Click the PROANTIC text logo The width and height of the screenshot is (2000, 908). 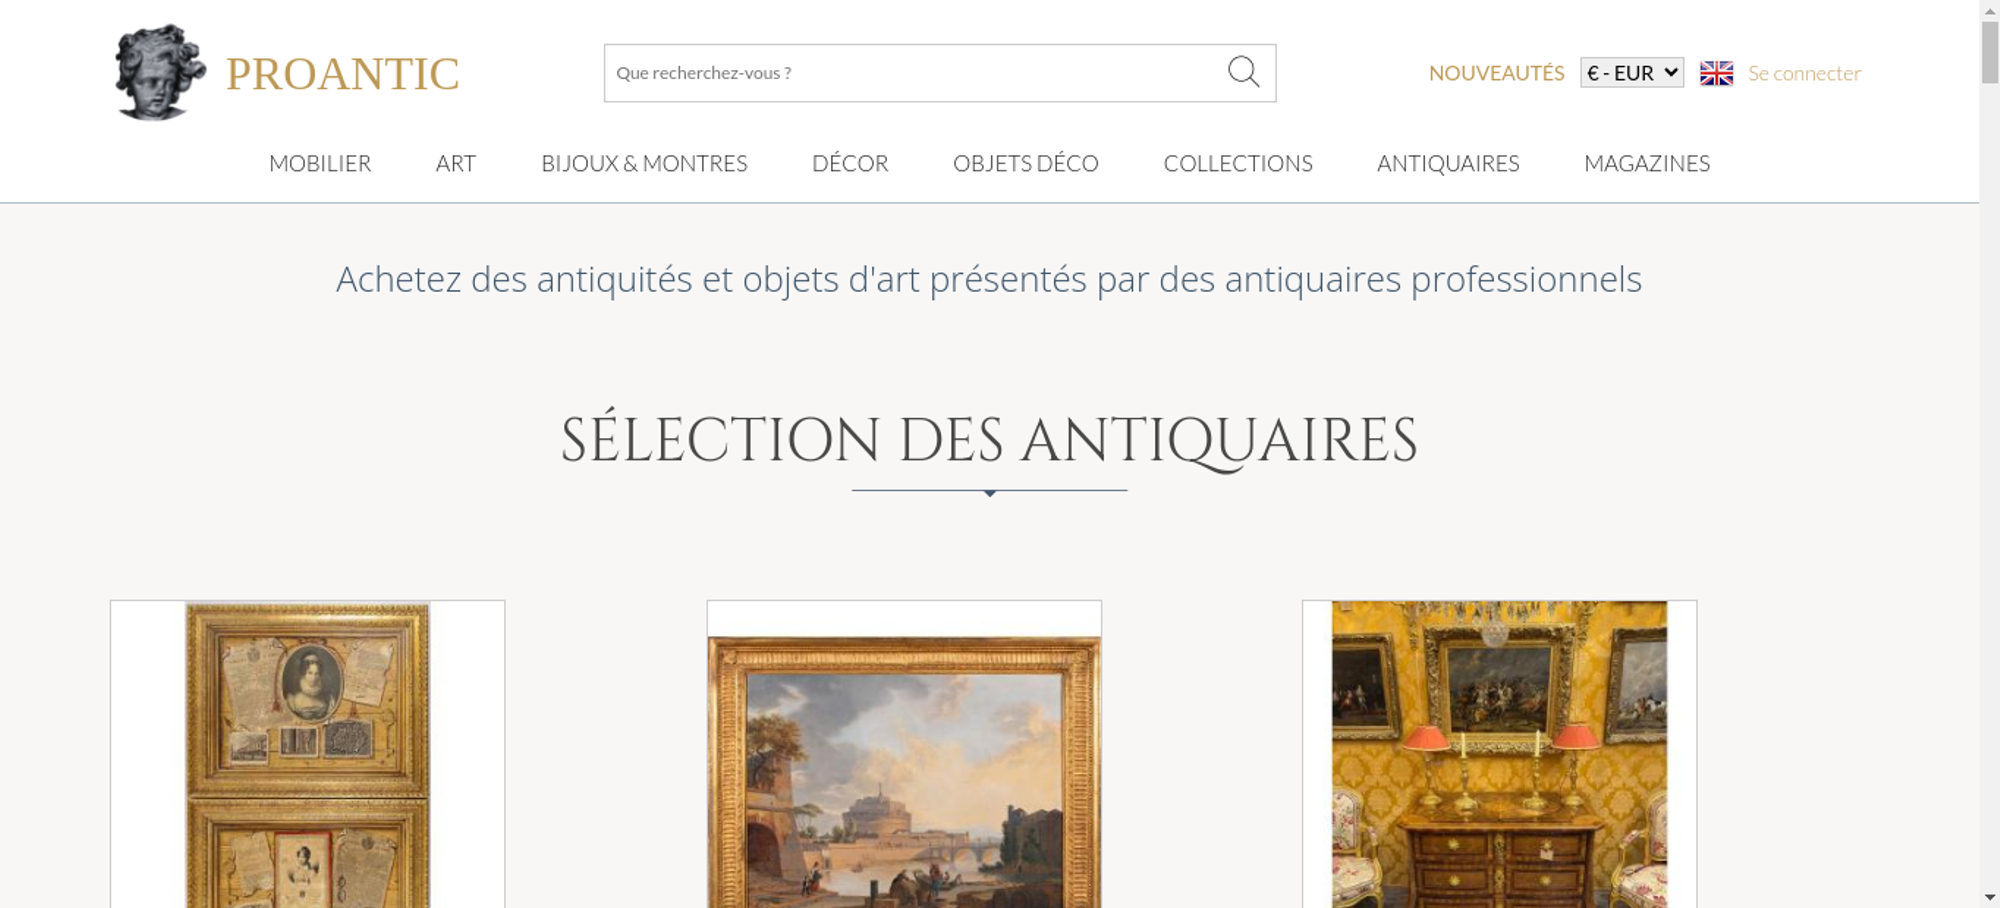tap(342, 74)
